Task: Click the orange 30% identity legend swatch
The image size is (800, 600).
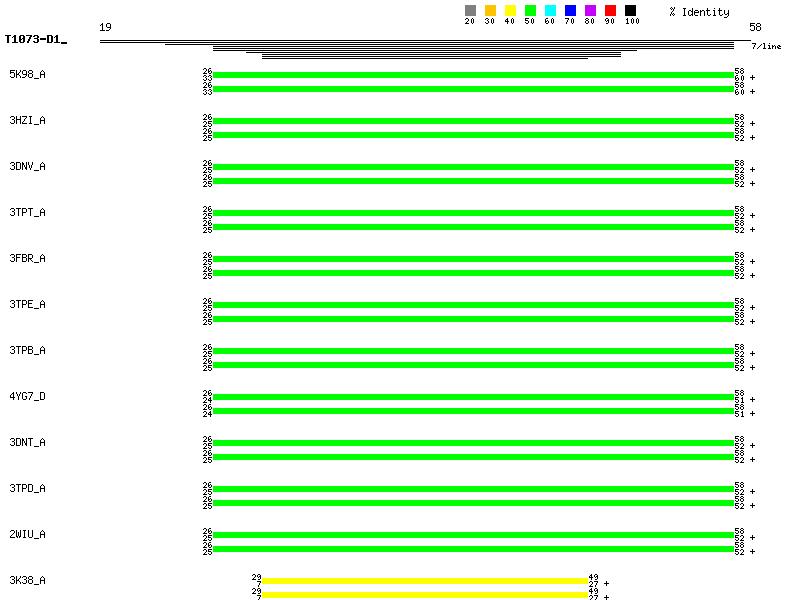Action: 490,11
